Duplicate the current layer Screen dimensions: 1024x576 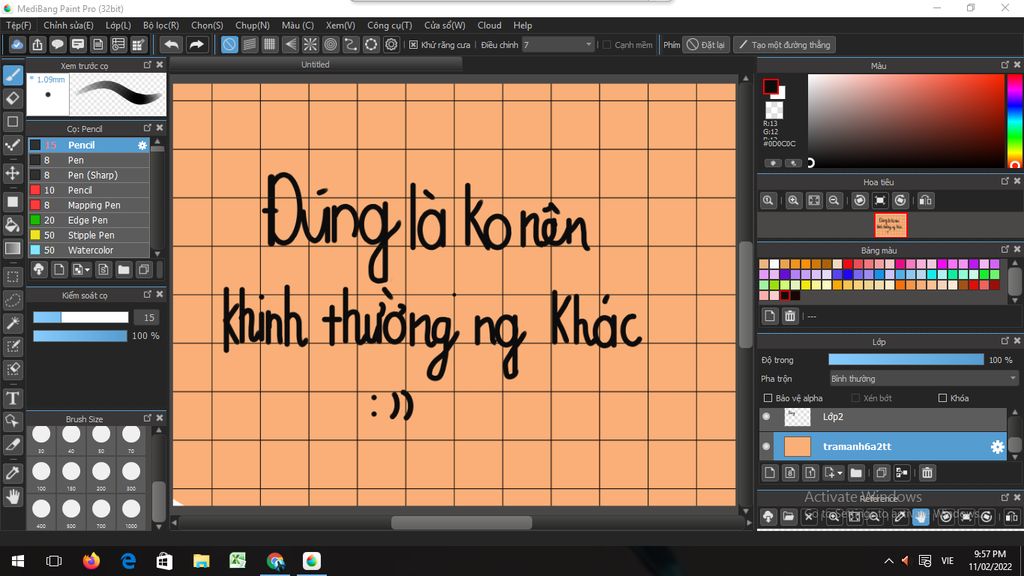[x=881, y=472]
